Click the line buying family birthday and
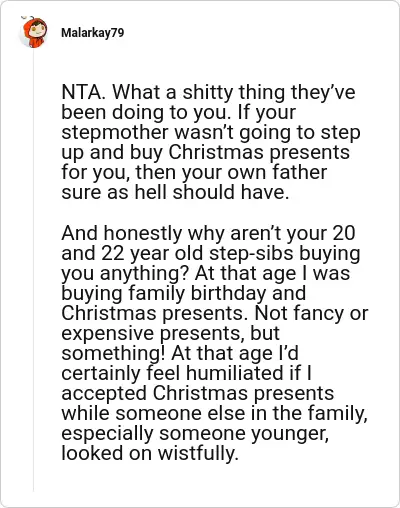Viewport: 400px width, 508px height. pyautogui.click(x=183, y=293)
